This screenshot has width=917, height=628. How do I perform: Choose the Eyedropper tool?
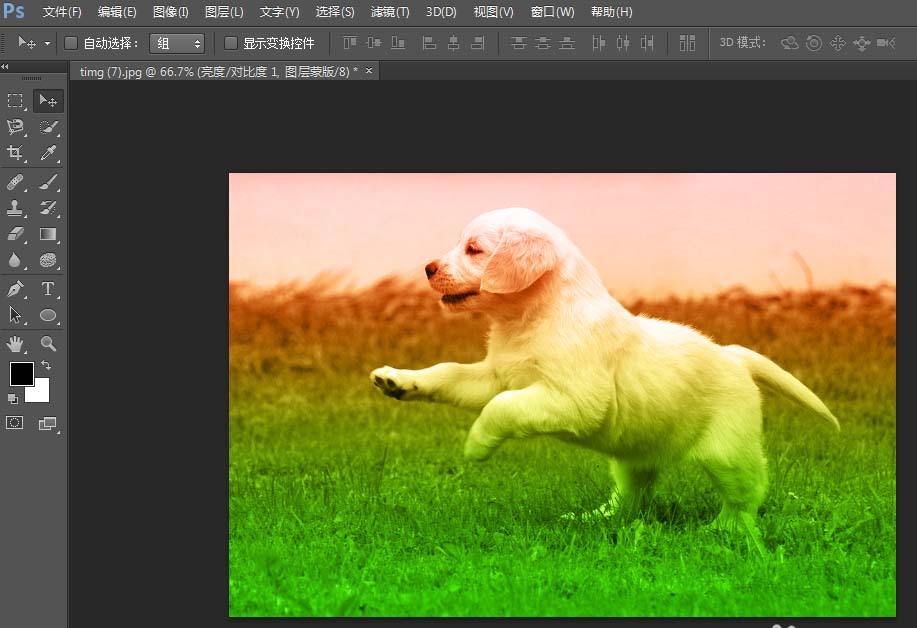[x=48, y=153]
